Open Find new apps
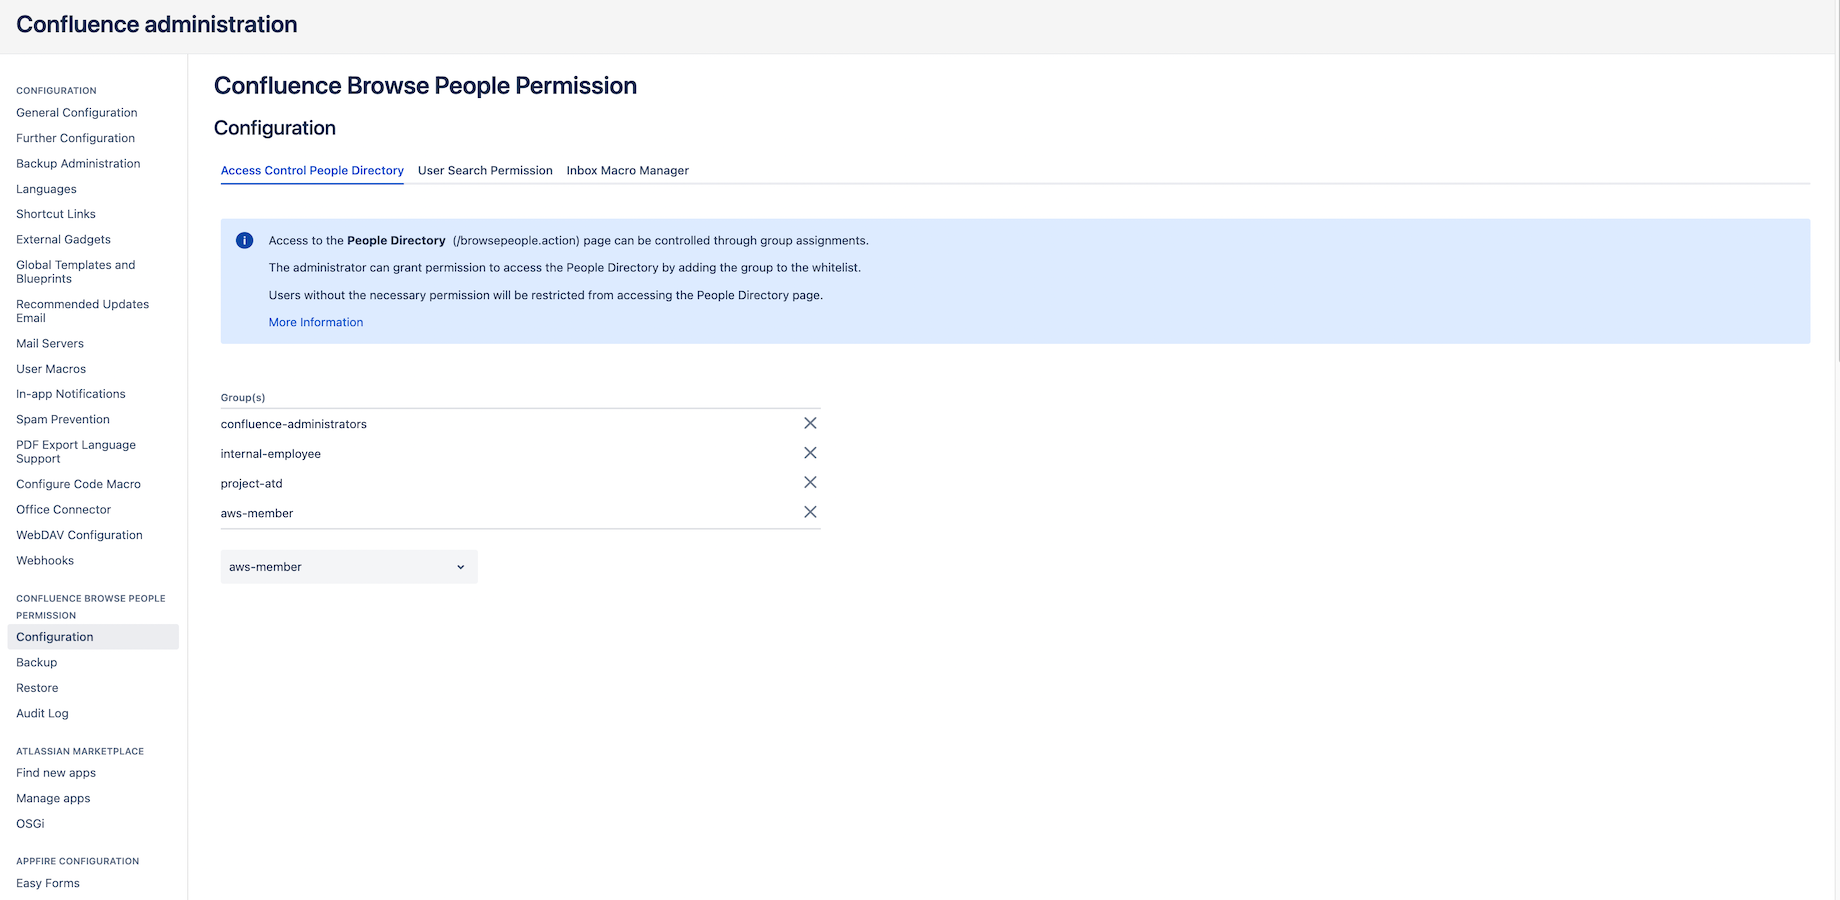This screenshot has height=900, width=1840. [x=56, y=773]
